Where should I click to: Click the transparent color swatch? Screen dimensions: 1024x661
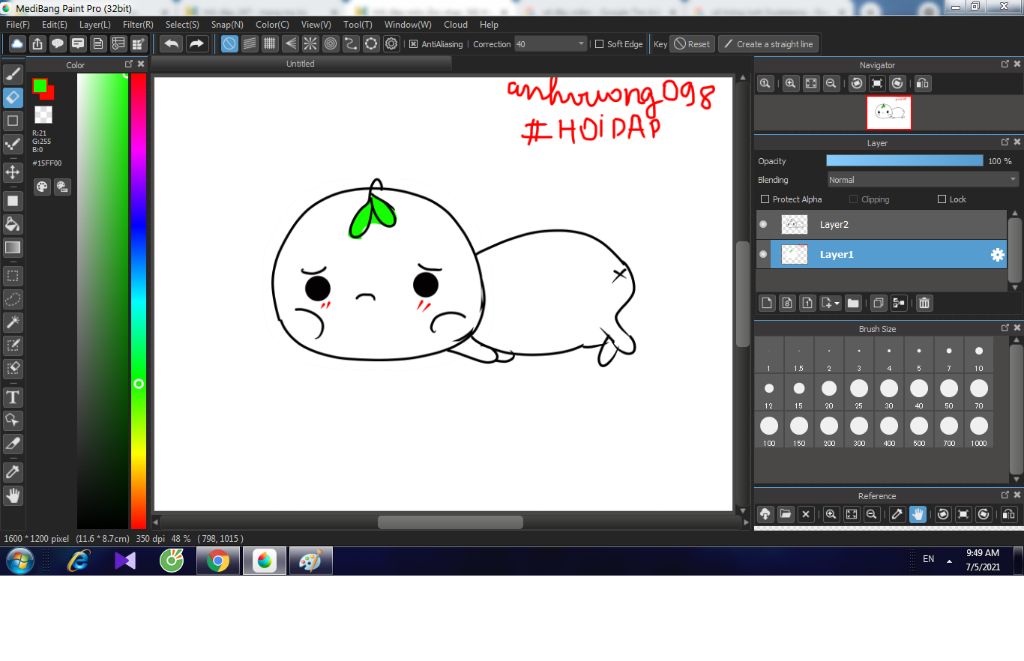[x=43, y=115]
